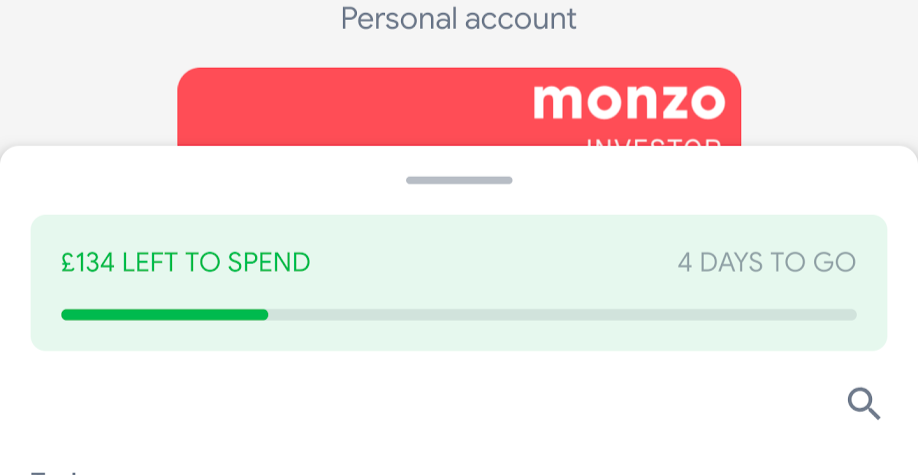
Task: Tap the £134 LEFT TO SPEND text
Action: [x=186, y=262]
